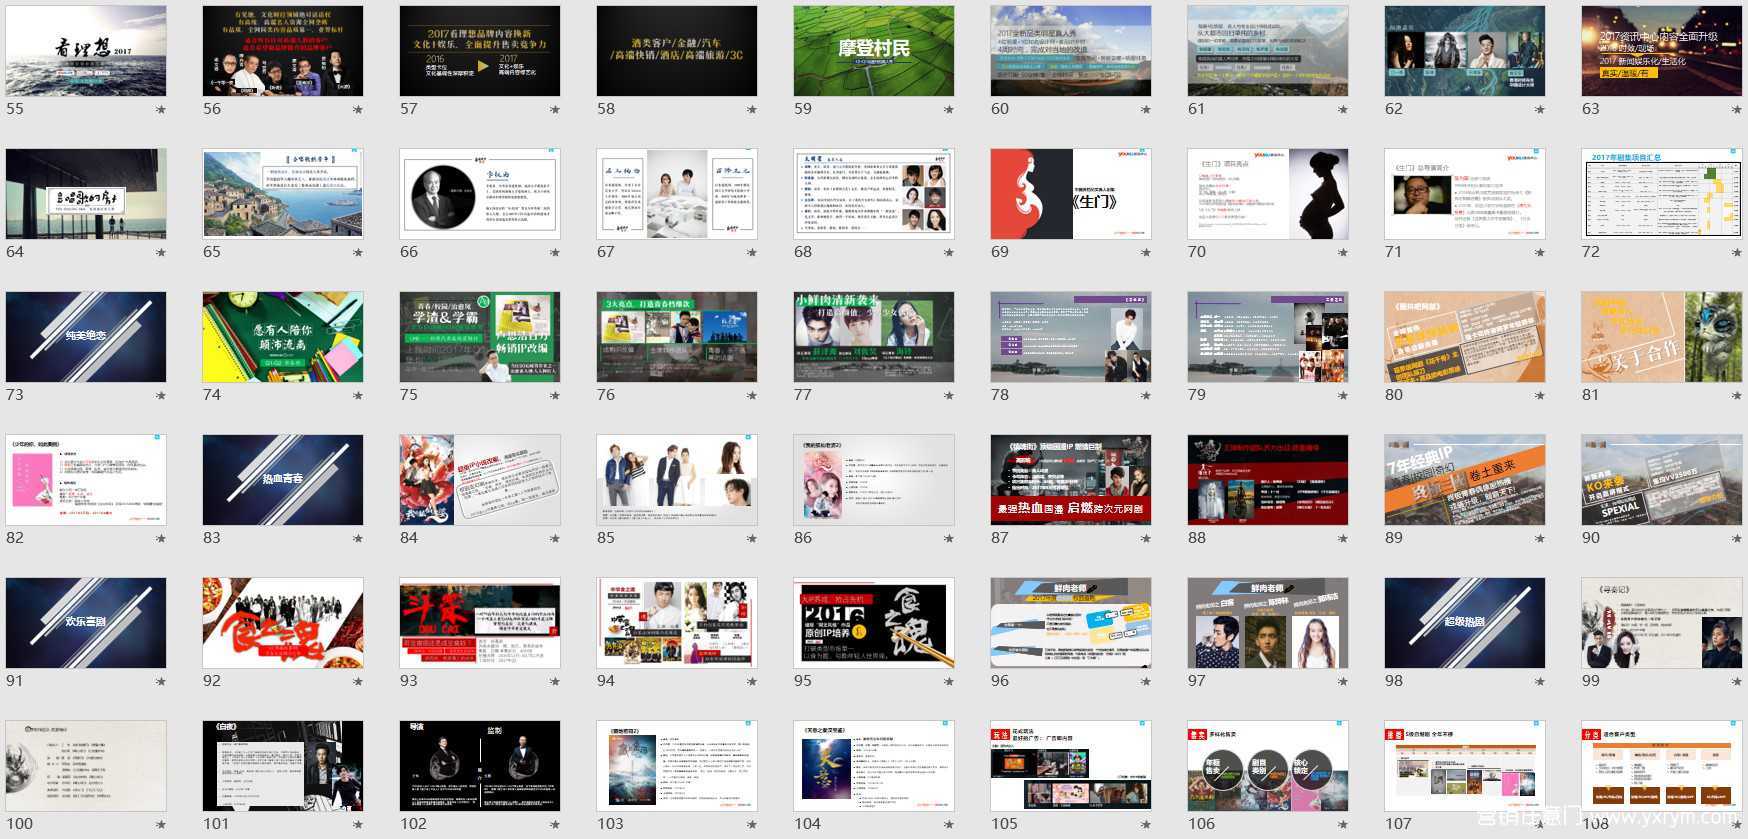Click the transition star icon for slide 70
This screenshot has height=839, width=1748.
click(1343, 253)
